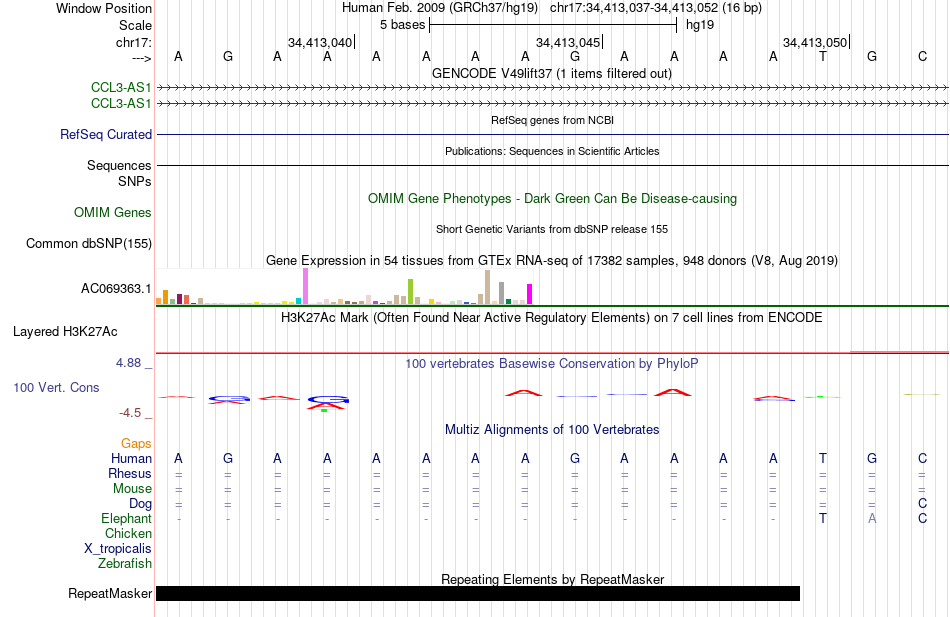Image resolution: width=950 pixels, height=617 pixels.
Task: Click the RefSeq Curated track label
Action: click(x=106, y=135)
